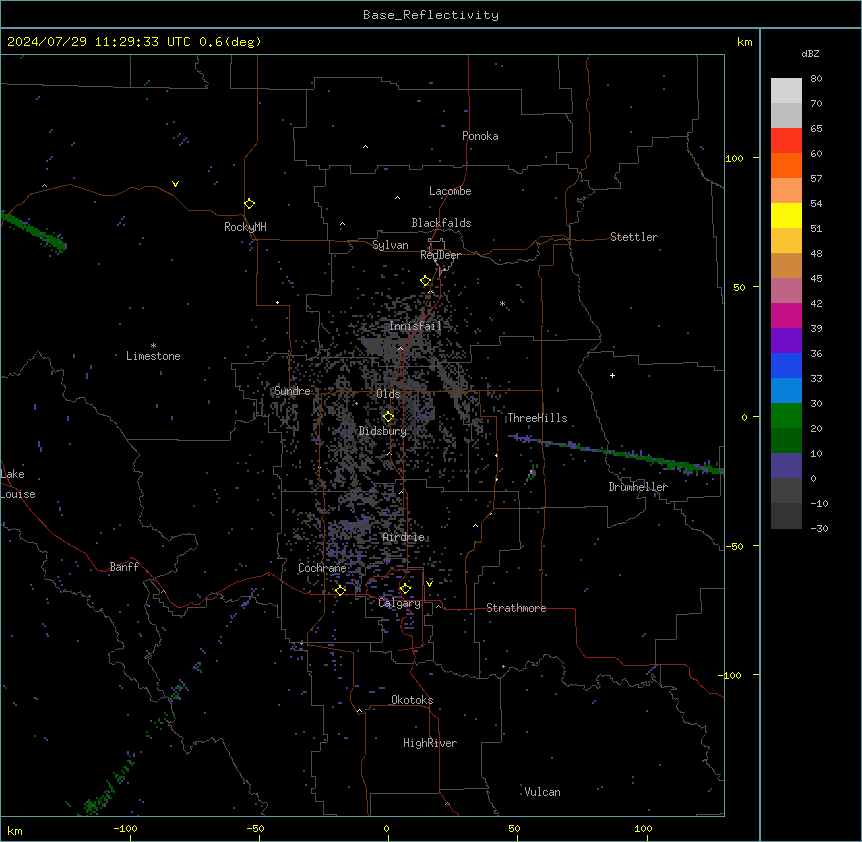Select the light gray 70-80 dBZ swatch
Image resolution: width=862 pixels, height=842 pixels.
[786, 91]
